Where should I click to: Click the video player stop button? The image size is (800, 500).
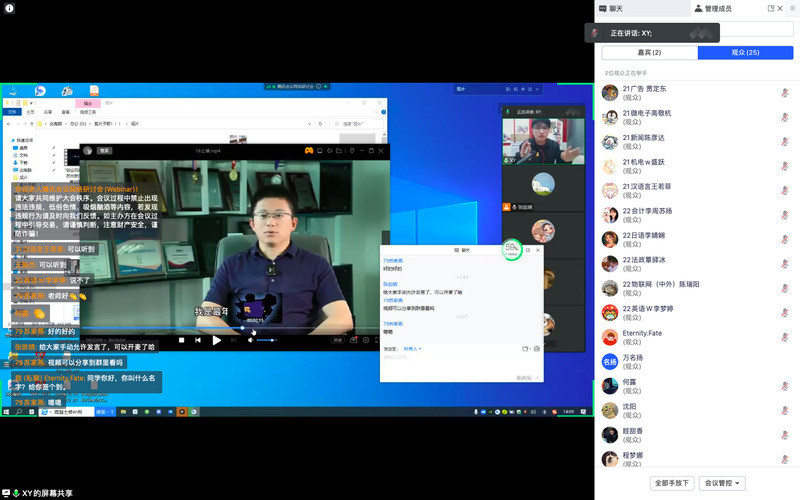[181, 340]
